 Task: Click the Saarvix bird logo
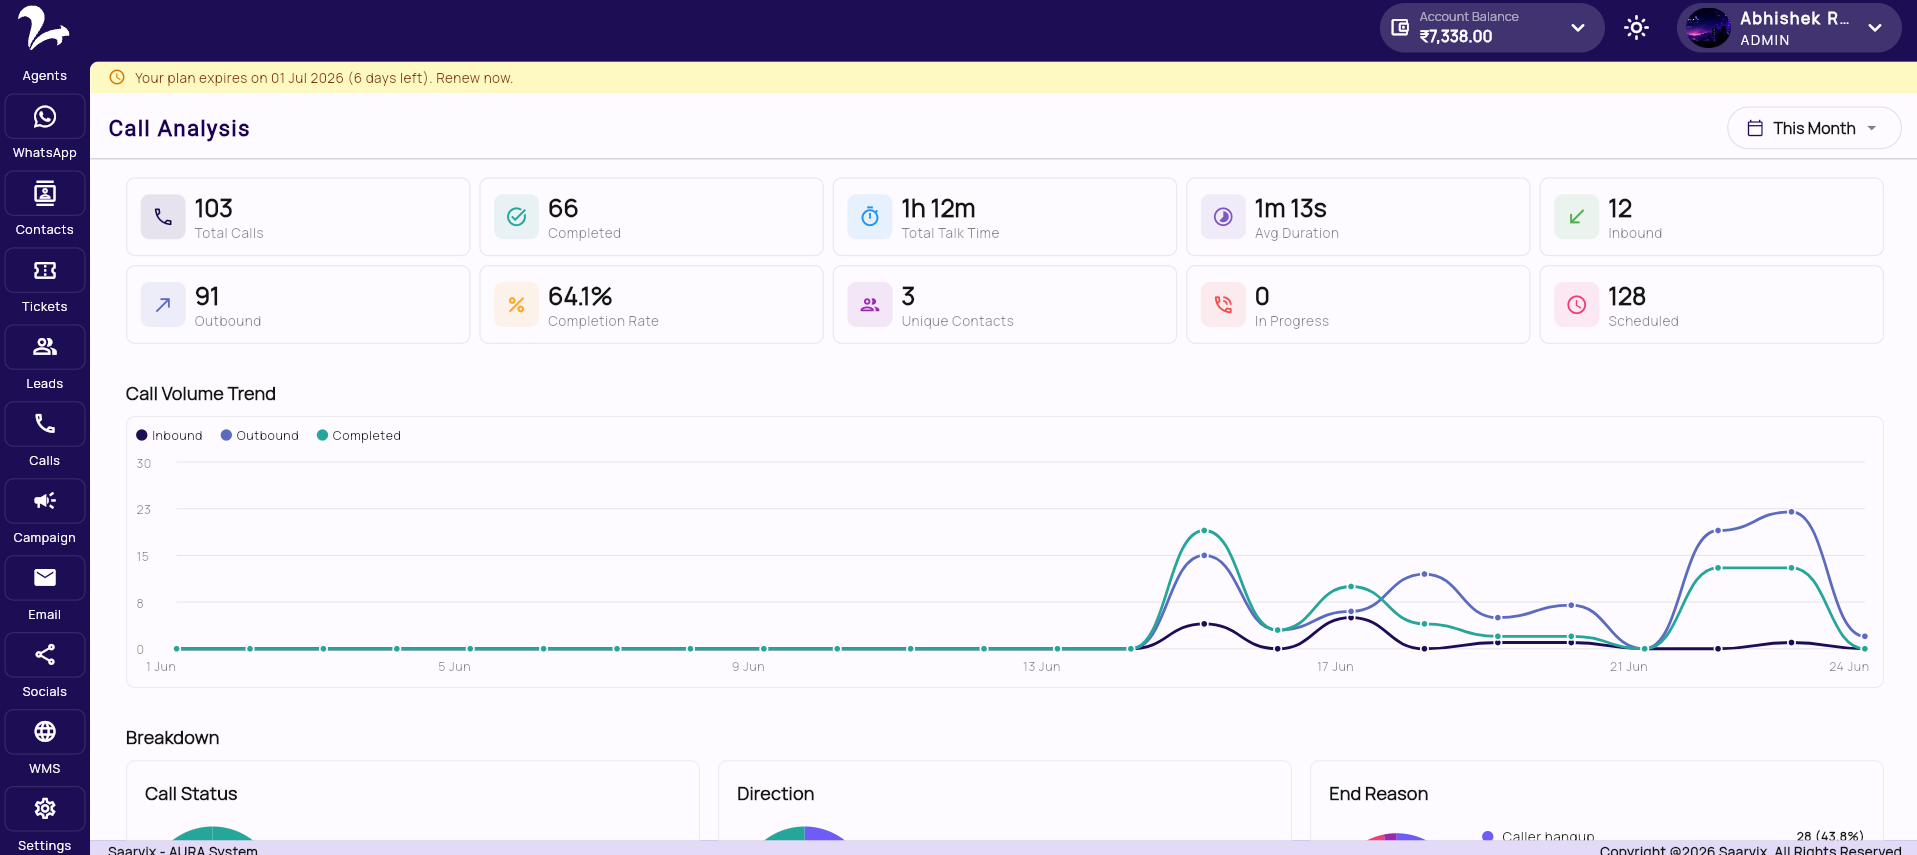click(42, 28)
